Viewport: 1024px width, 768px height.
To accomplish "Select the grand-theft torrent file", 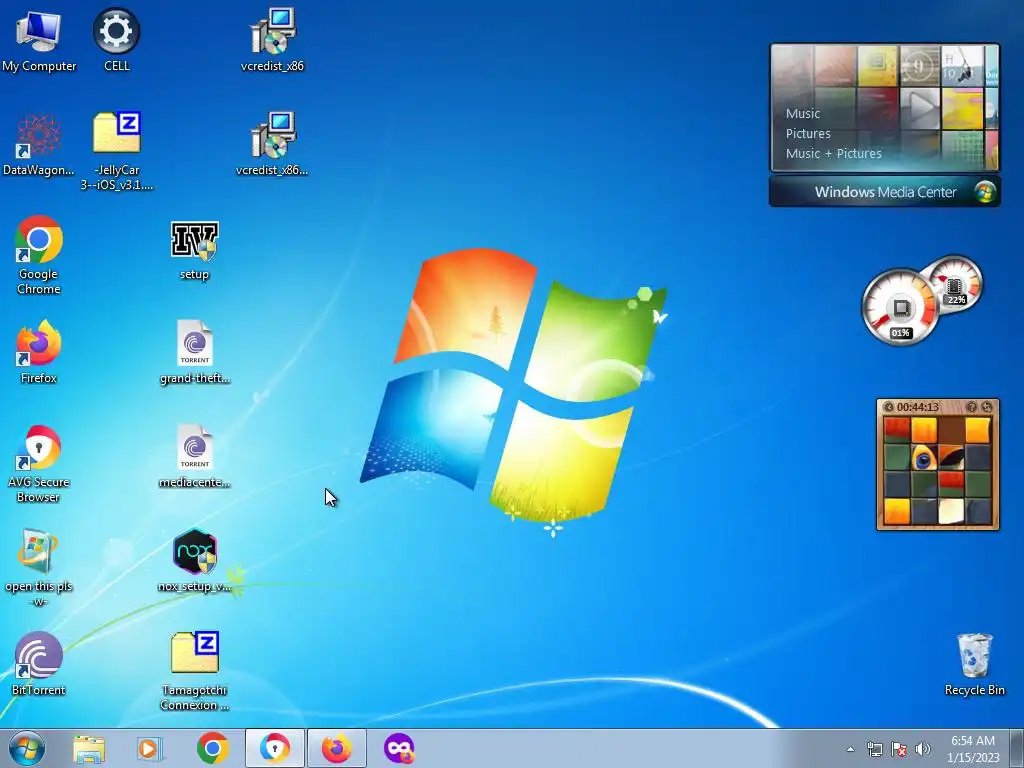I will click(195, 353).
